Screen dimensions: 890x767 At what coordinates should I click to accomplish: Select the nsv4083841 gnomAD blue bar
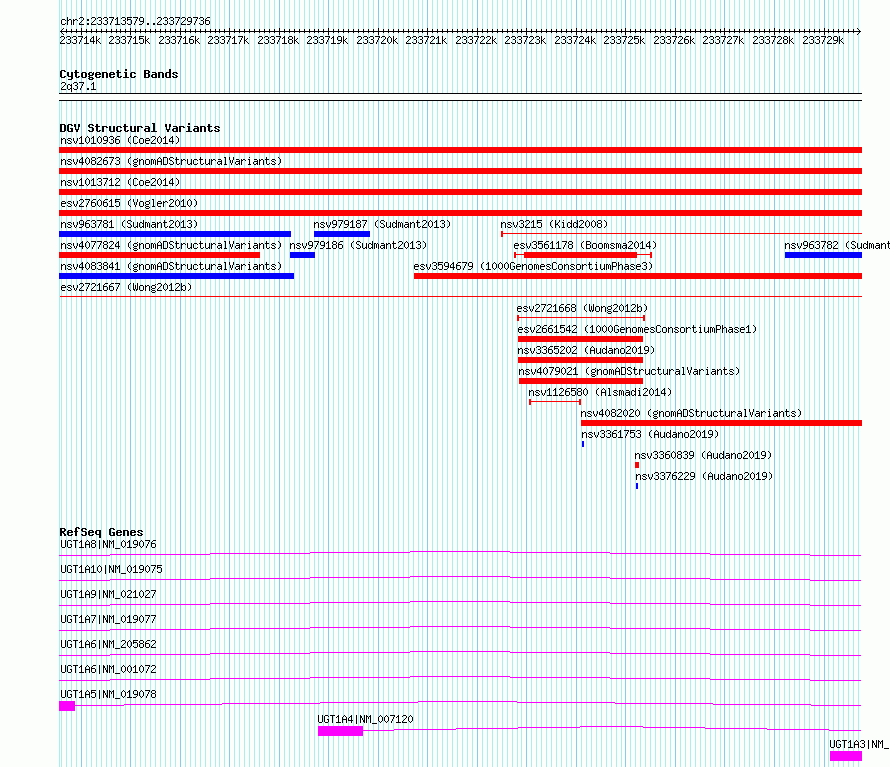click(x=177, y=276)
